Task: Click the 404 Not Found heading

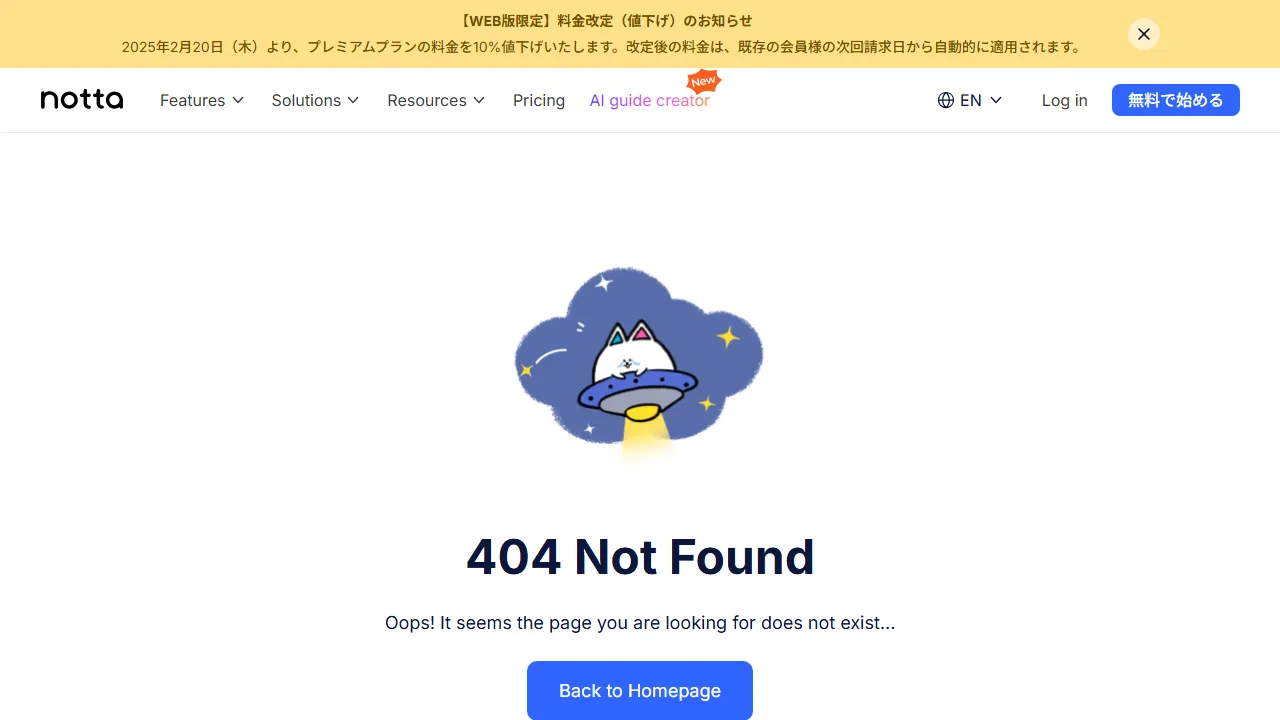Action: (x=640, y=557)
